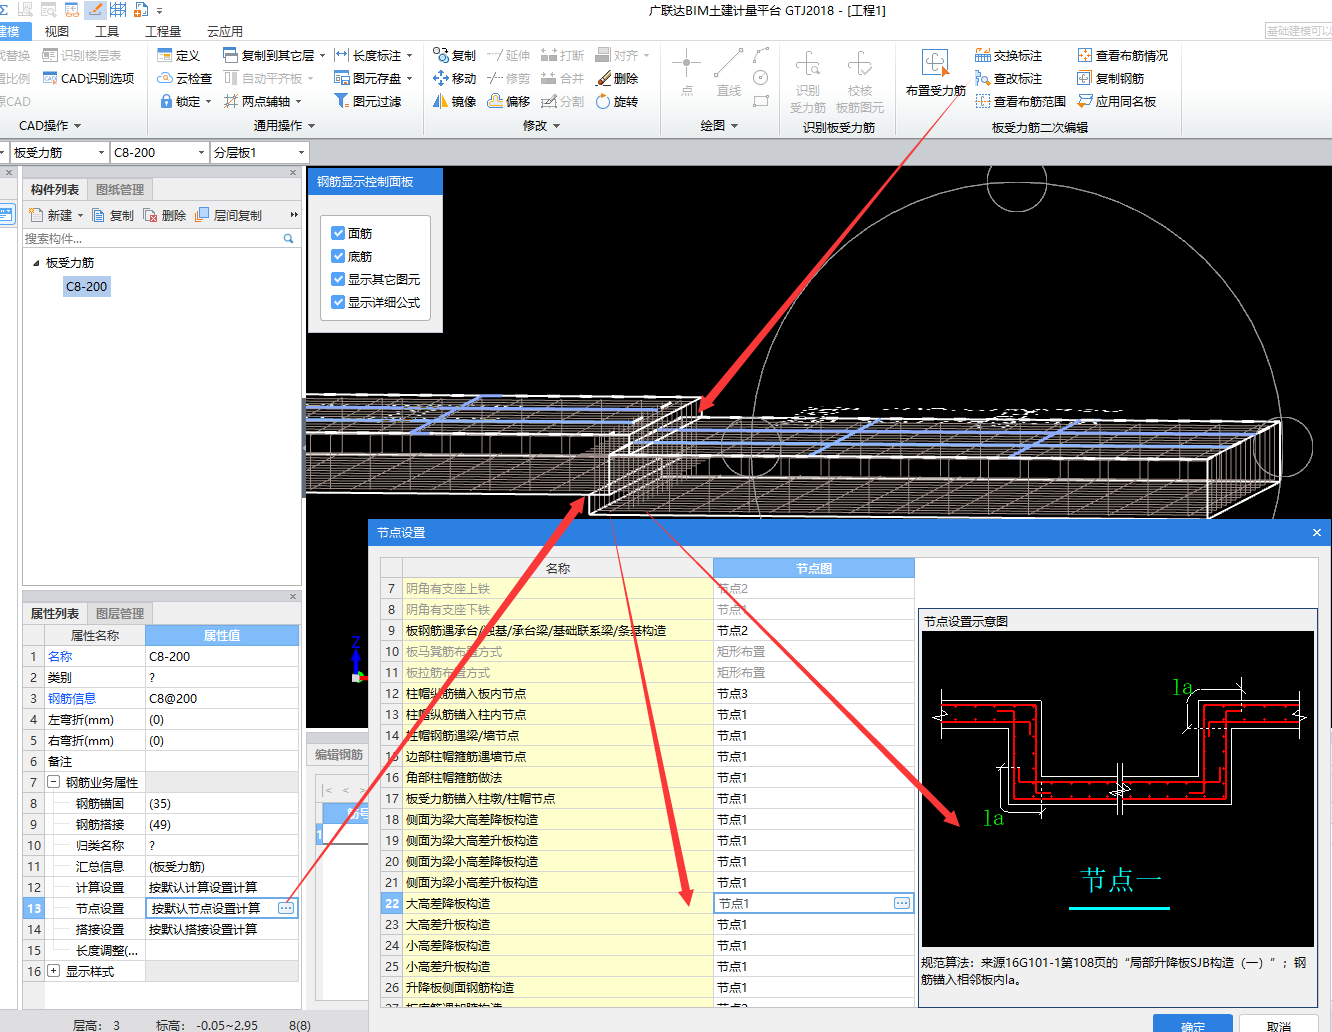
Task: Open the 视图 ribbon tab
Action: (57, 32)
